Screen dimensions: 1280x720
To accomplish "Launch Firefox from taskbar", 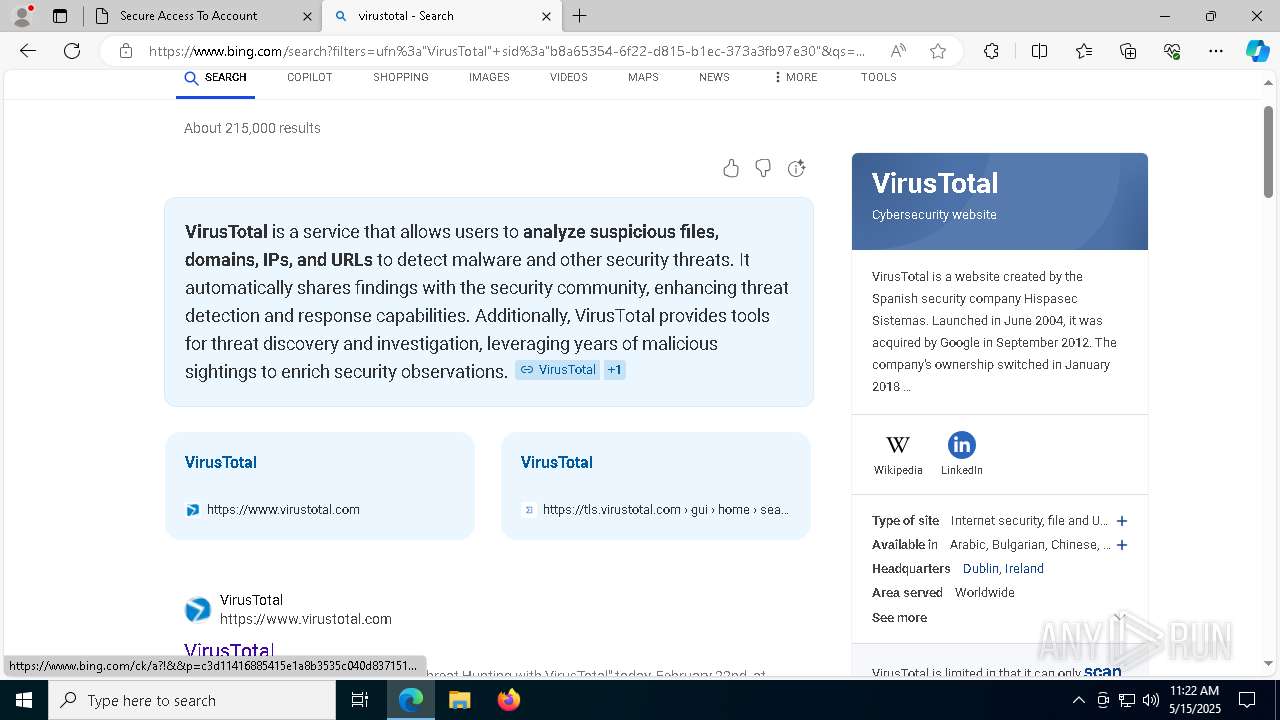I will [508, 700].
